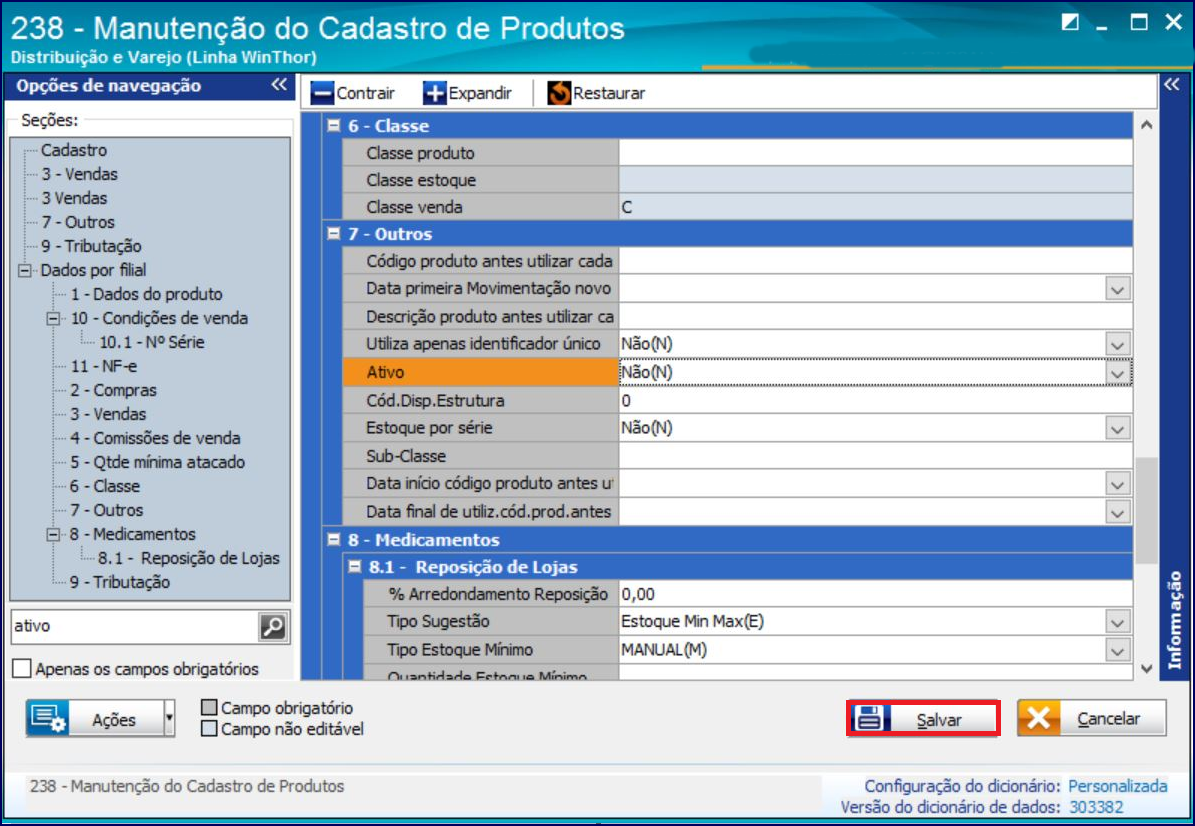1195x826 pixels.
Task: Click the X icon on Cancelar
Action: click(x=1038, y=719)
